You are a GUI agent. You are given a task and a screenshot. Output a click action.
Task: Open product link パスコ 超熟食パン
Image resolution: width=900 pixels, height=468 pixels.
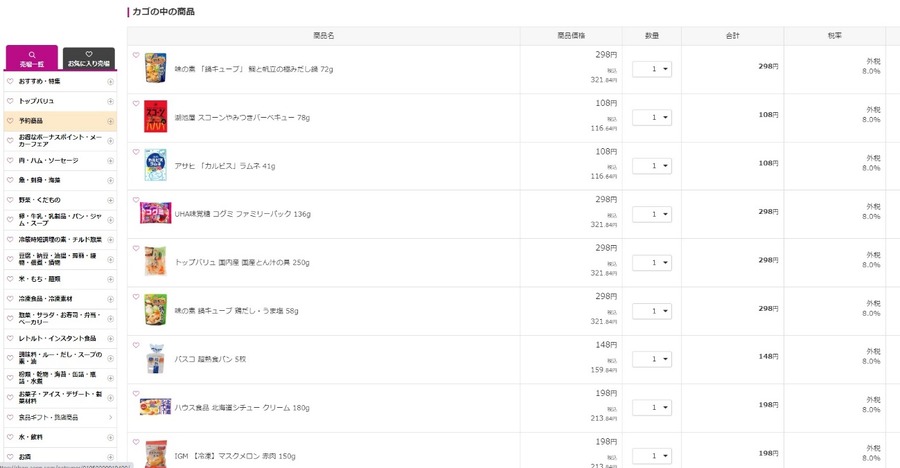click(211, 359)
